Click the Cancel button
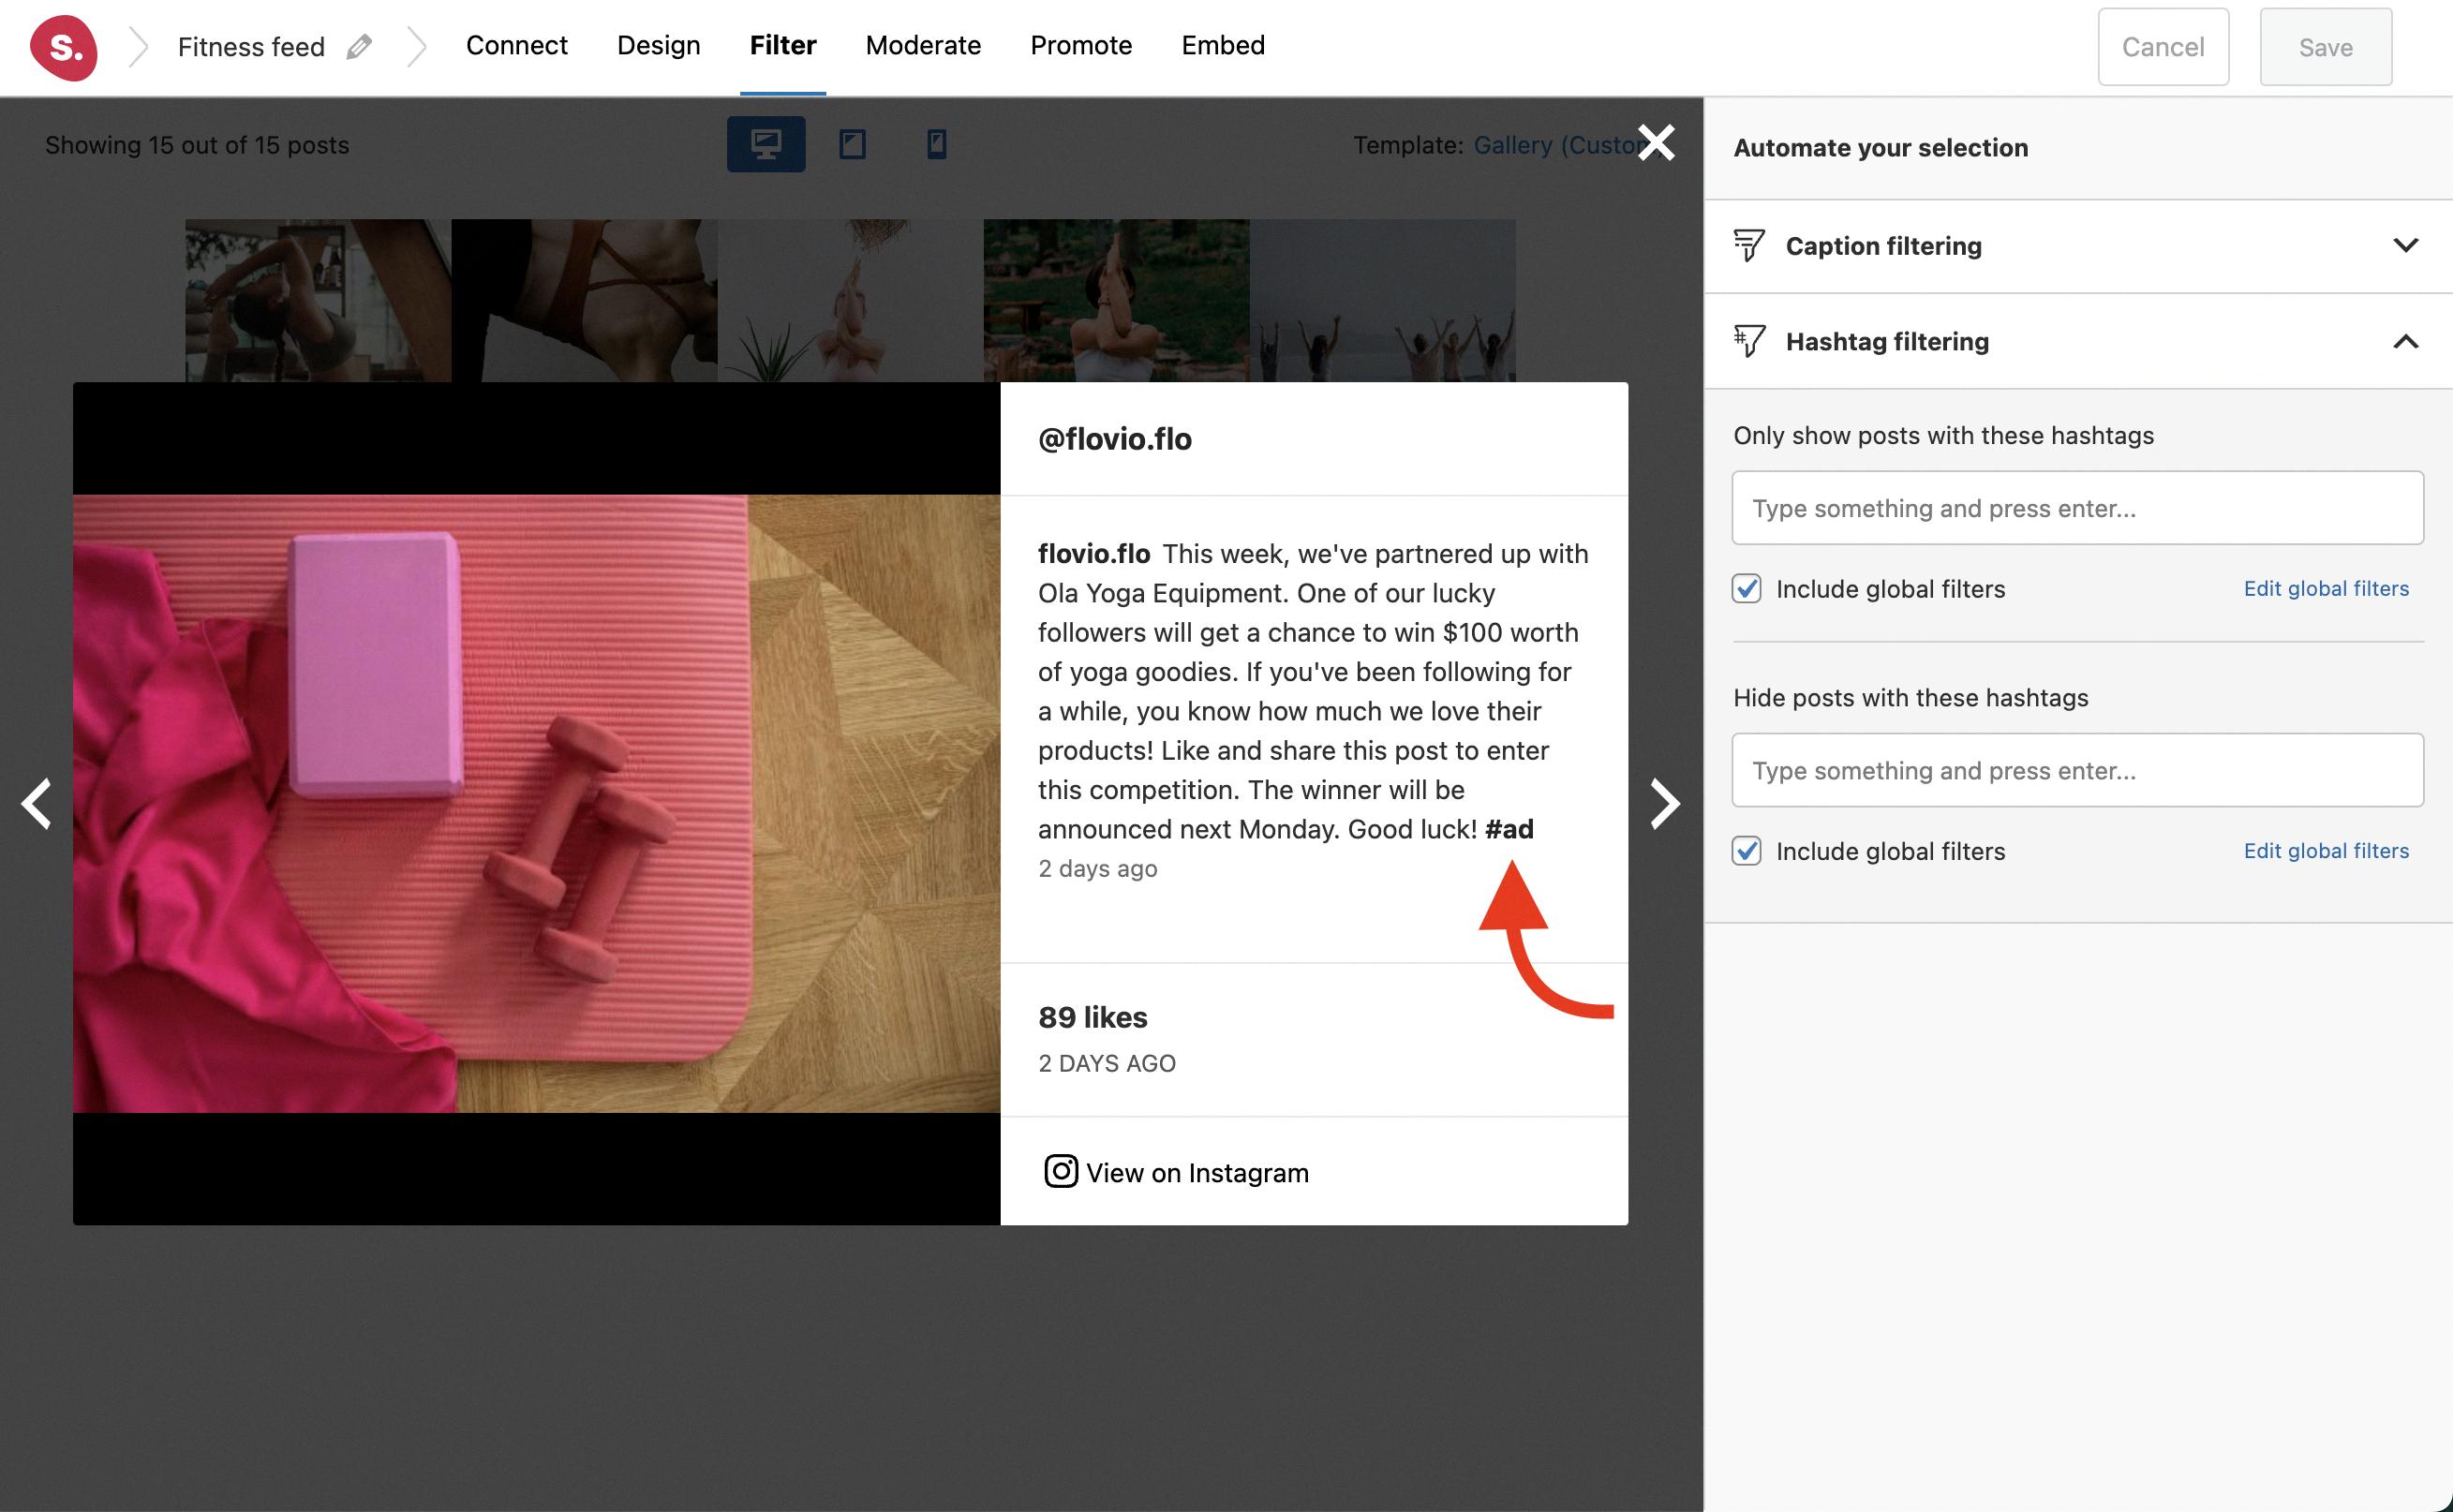The width and height of the screenshot is (2453, 1512). (x=2162, y=47)
